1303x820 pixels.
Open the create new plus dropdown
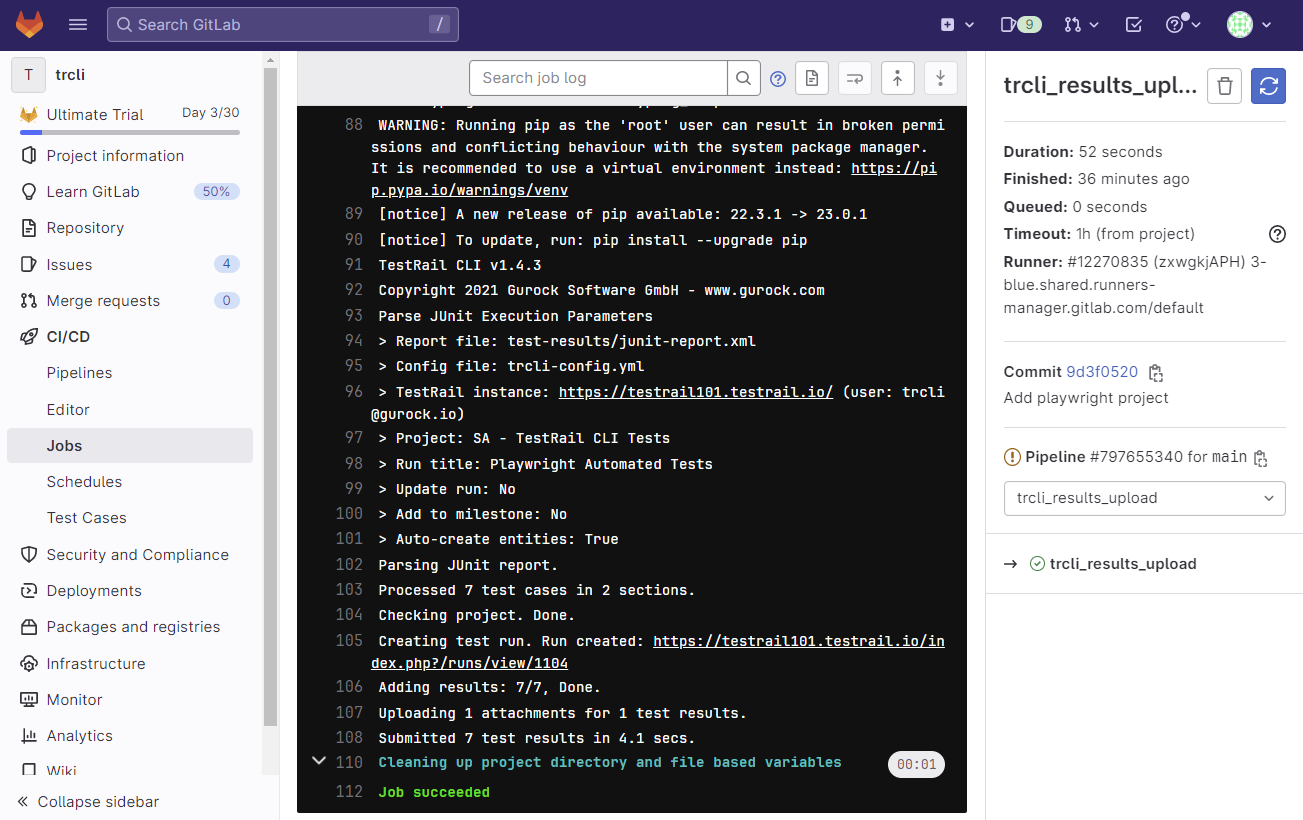point(957,25)
